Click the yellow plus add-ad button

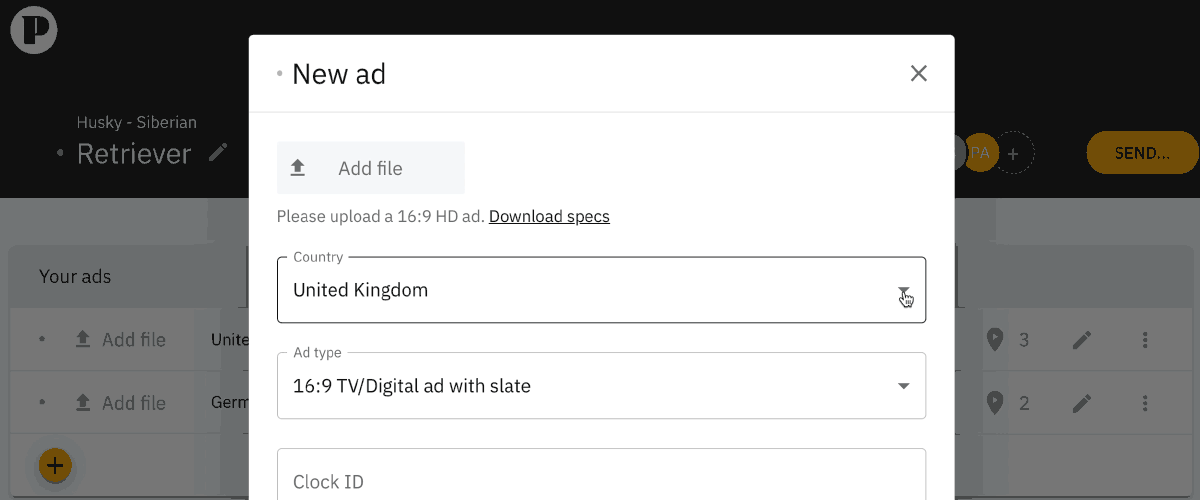(55, 465)
